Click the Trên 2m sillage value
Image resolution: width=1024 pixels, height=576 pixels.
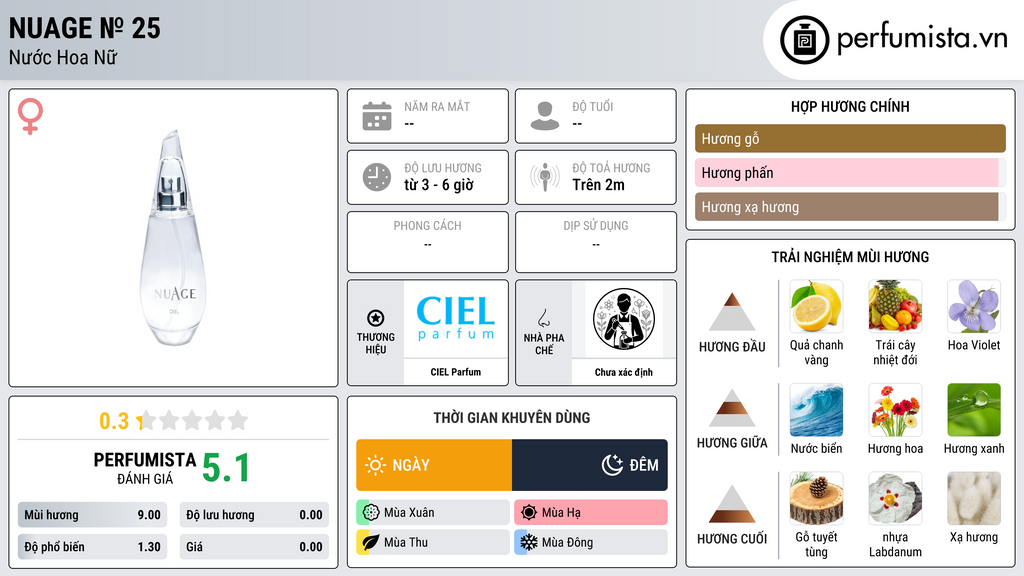pyautogui.click(x=598, y=185)
